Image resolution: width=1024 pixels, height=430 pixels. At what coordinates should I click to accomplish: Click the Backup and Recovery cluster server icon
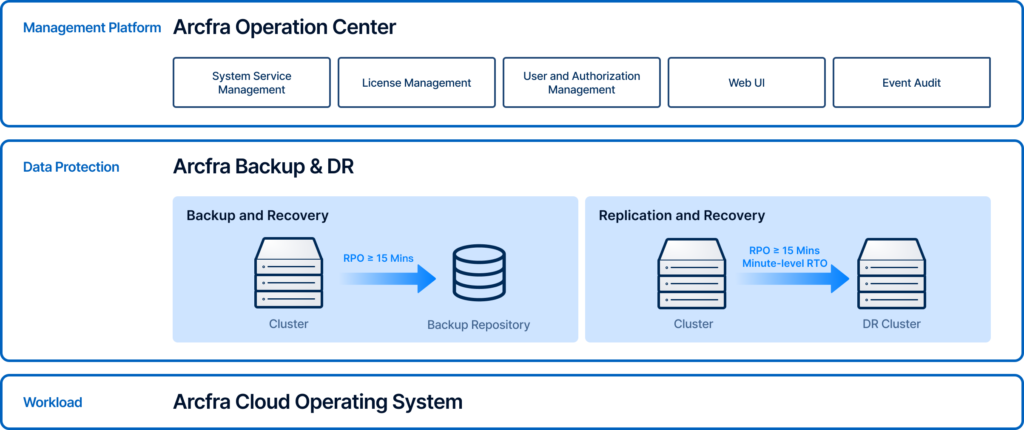coord(288,273)
